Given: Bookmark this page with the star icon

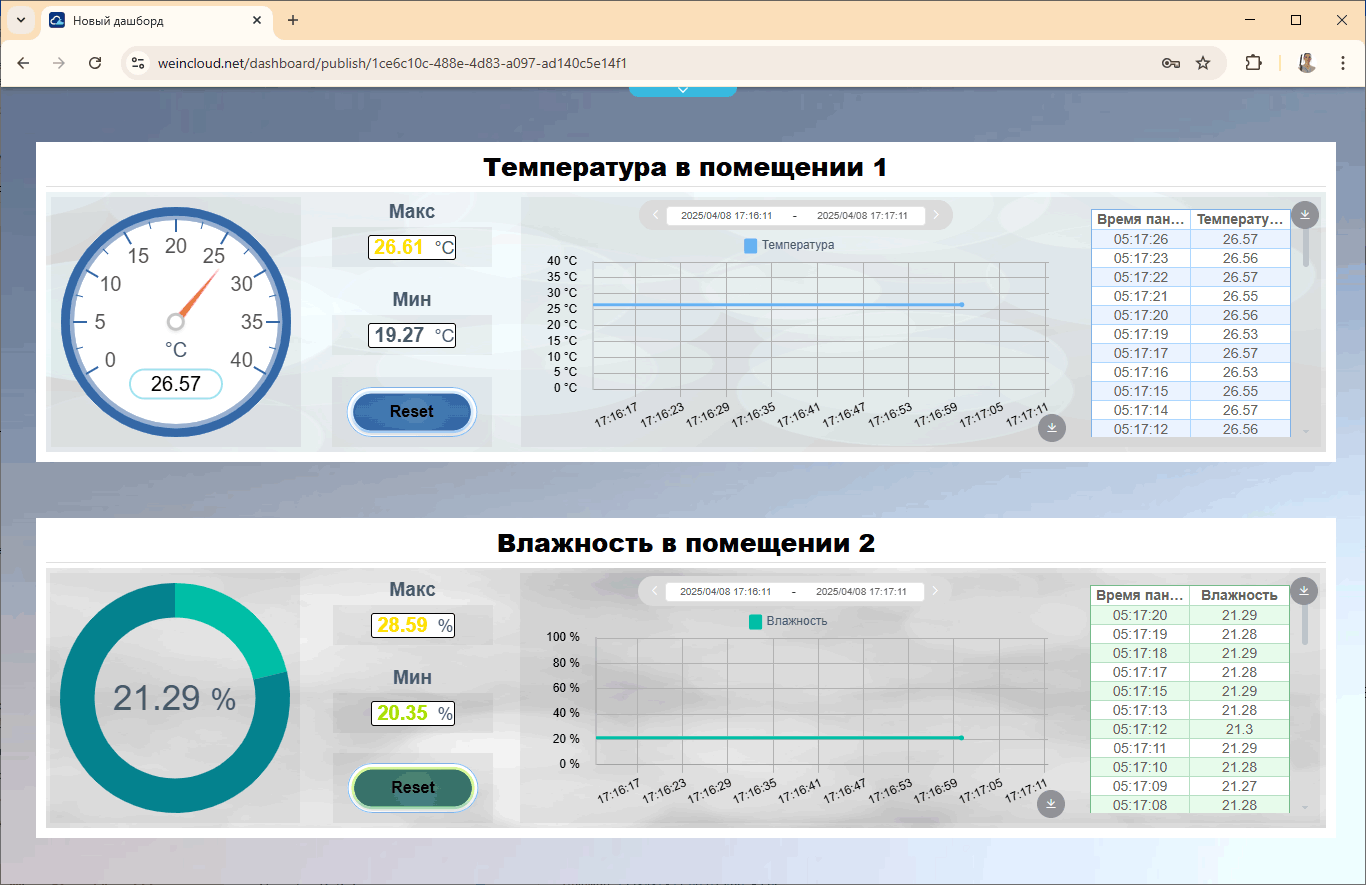Looking at the screenshot, I should tap(1203, 63).
